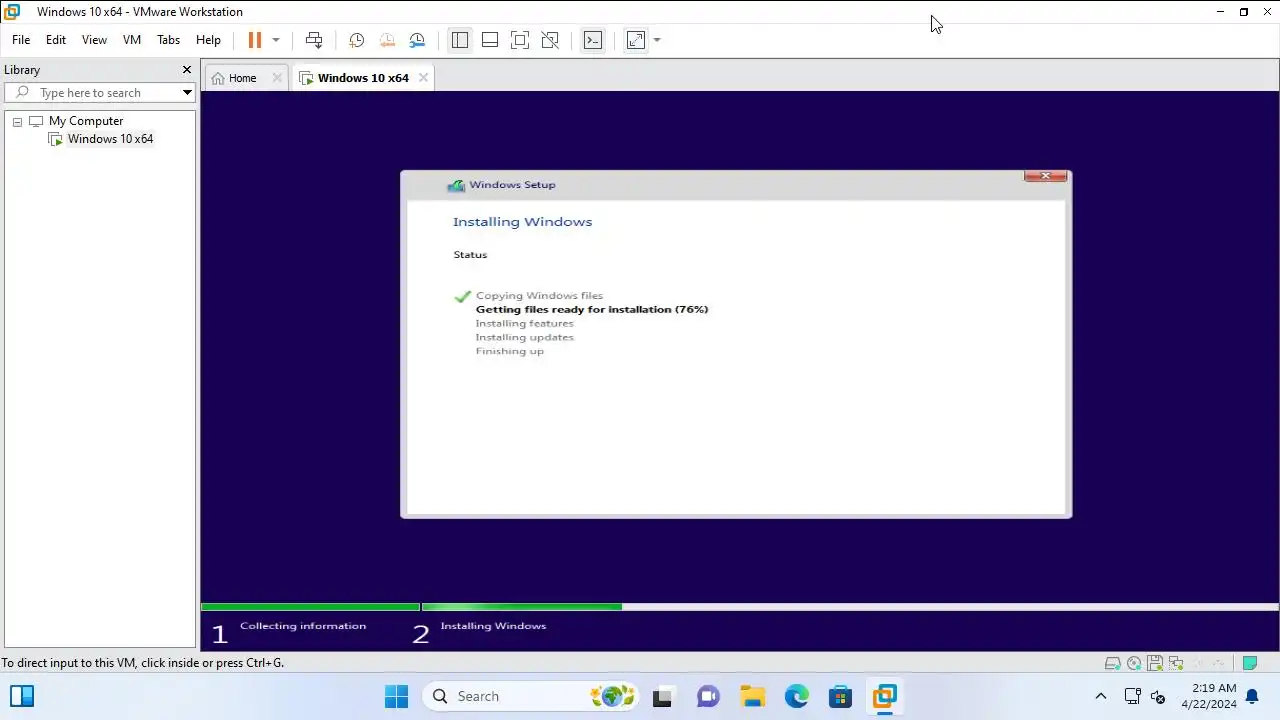Screen dimensions: 1280x720
Task: Click the muted volume tray icon
Action: pyautogui.click(x=1158, y=696)
